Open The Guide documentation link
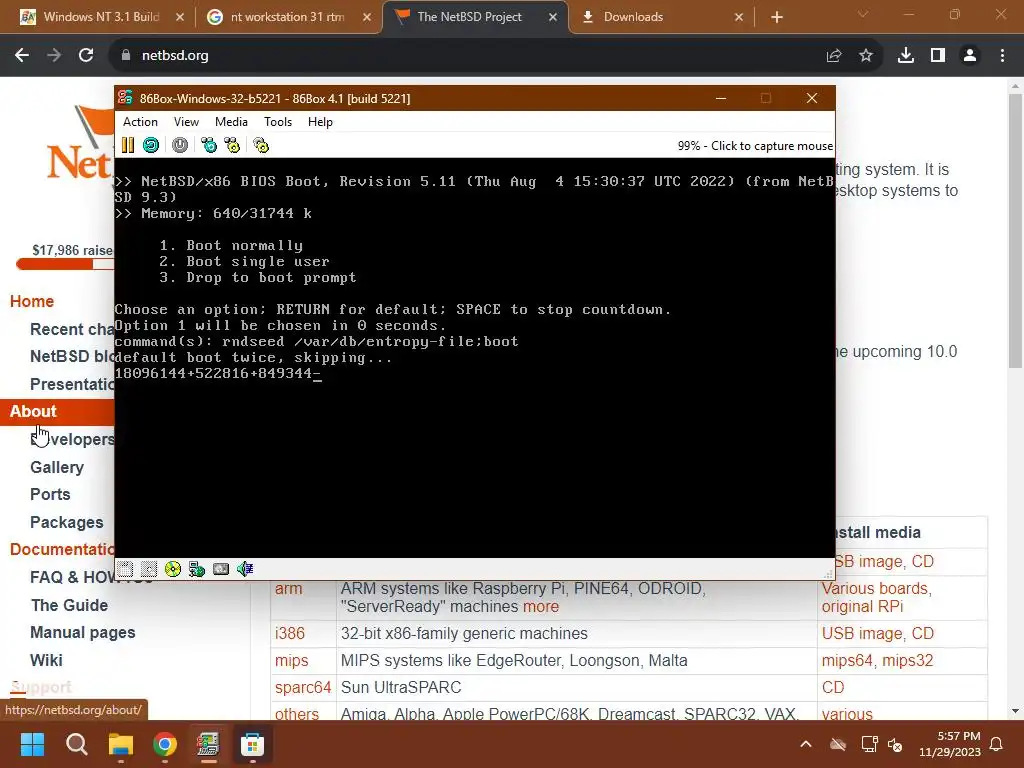Image resolution: width=1024 pixels, height=768 pixels. tap(69, 605)
